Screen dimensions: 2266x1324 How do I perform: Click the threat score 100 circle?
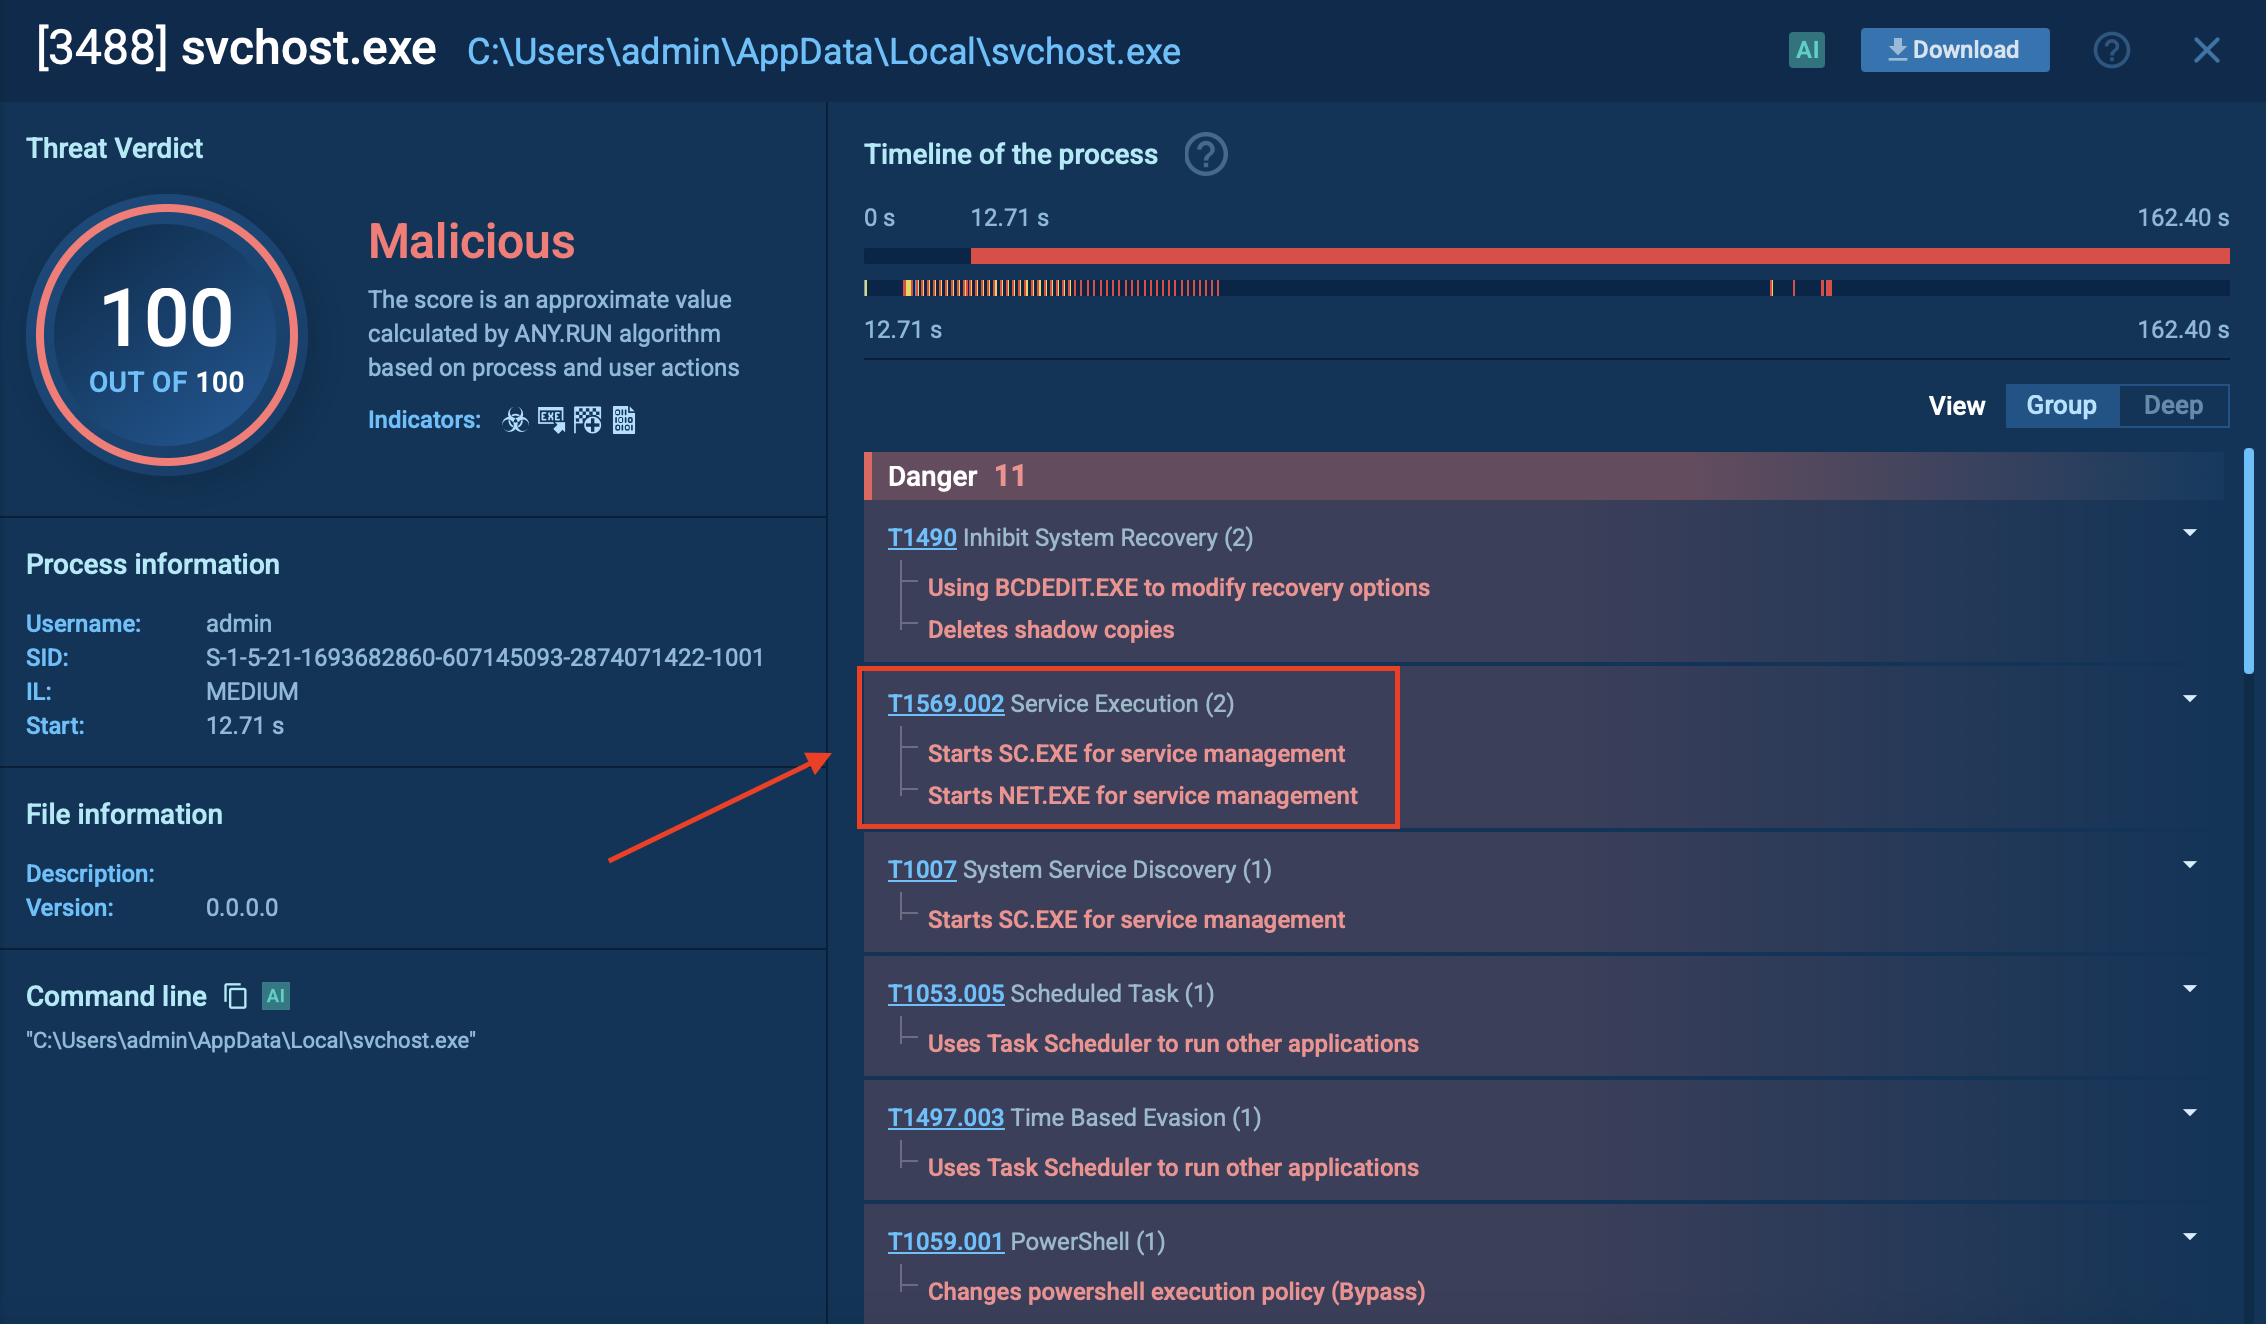pos(167,335)
